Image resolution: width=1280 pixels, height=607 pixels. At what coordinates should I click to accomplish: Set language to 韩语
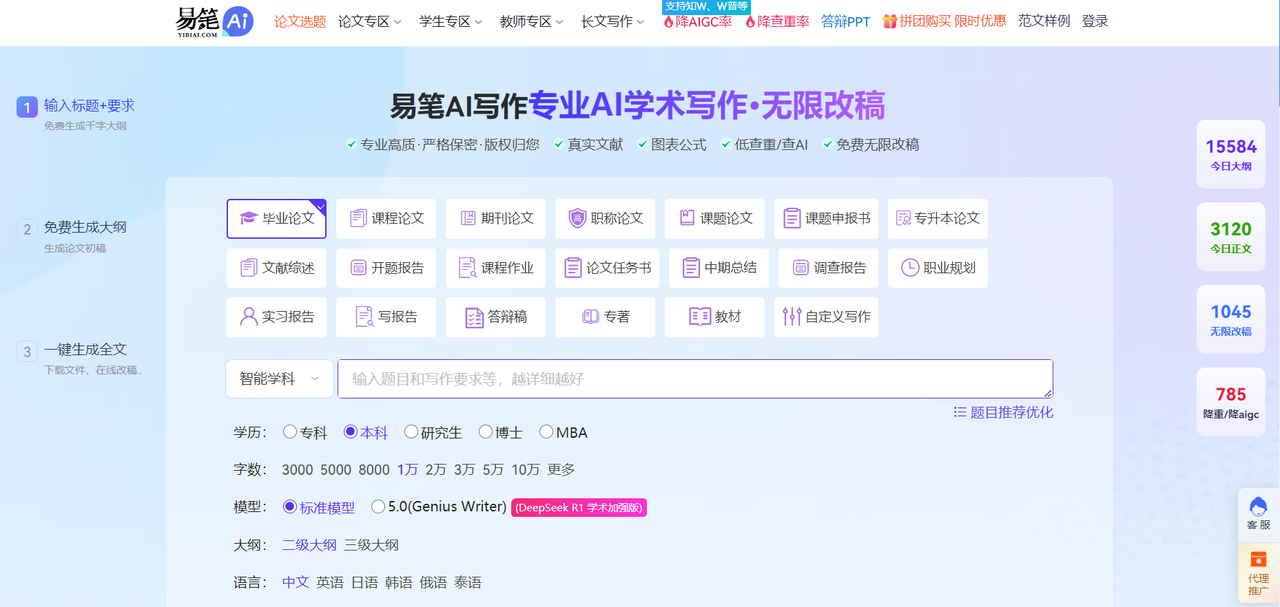point(398,582)
